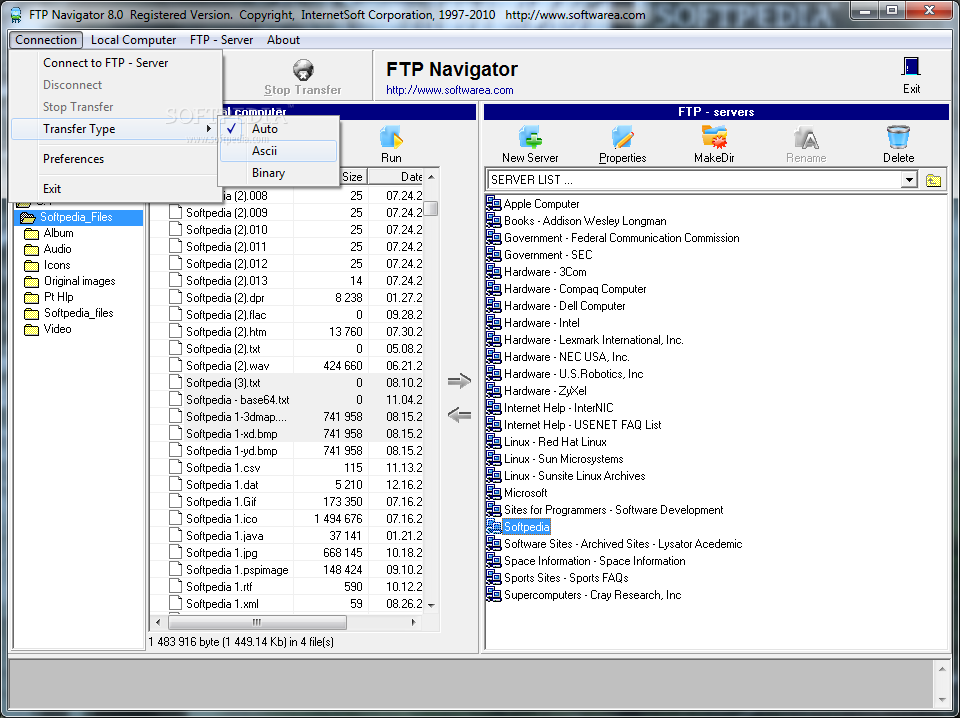
Task: Select the Original images folder
Action: point(79,281)
